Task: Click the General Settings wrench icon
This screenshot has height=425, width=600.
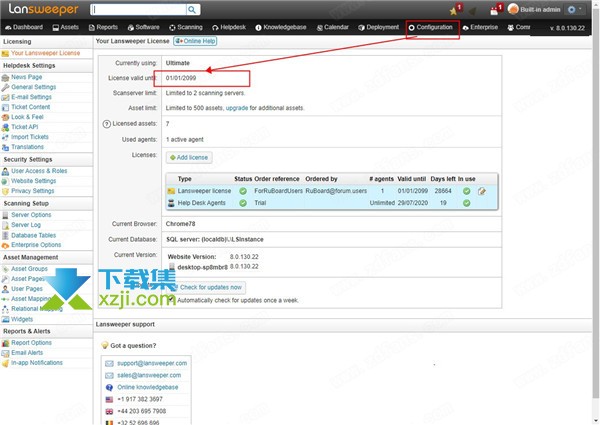Action: (5, 87)
